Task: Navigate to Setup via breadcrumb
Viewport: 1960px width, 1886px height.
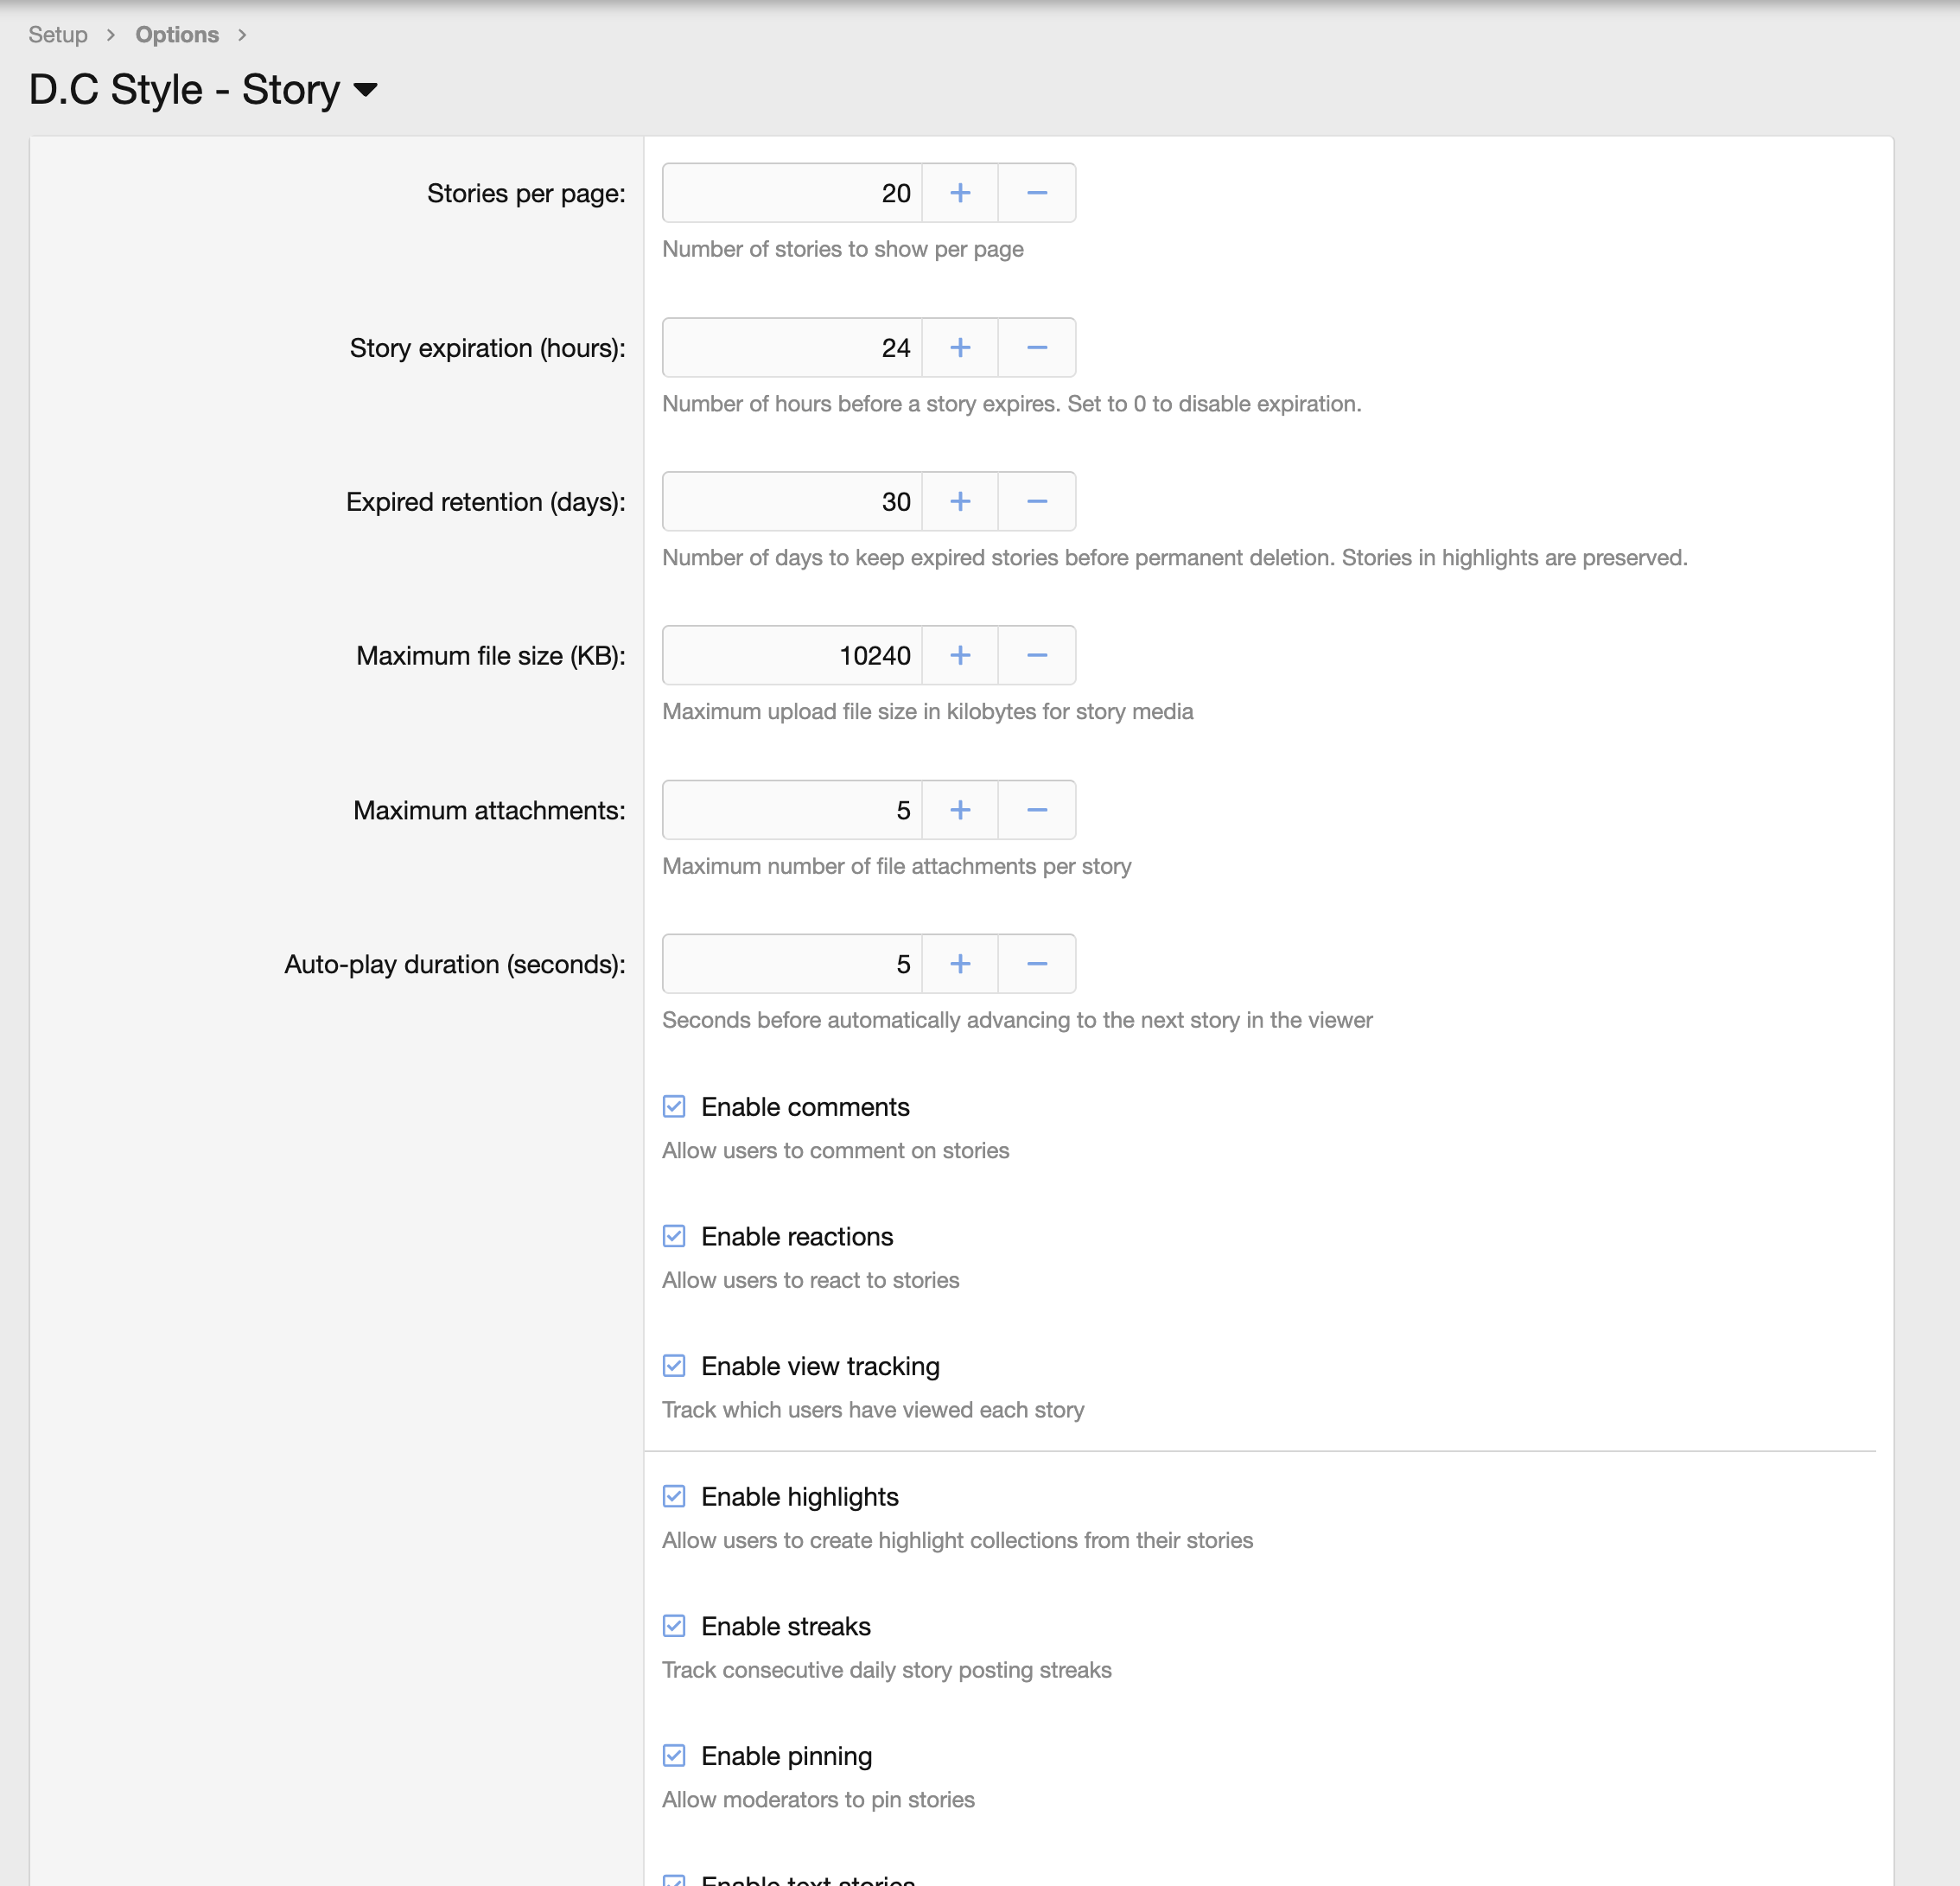Action: 57,34
